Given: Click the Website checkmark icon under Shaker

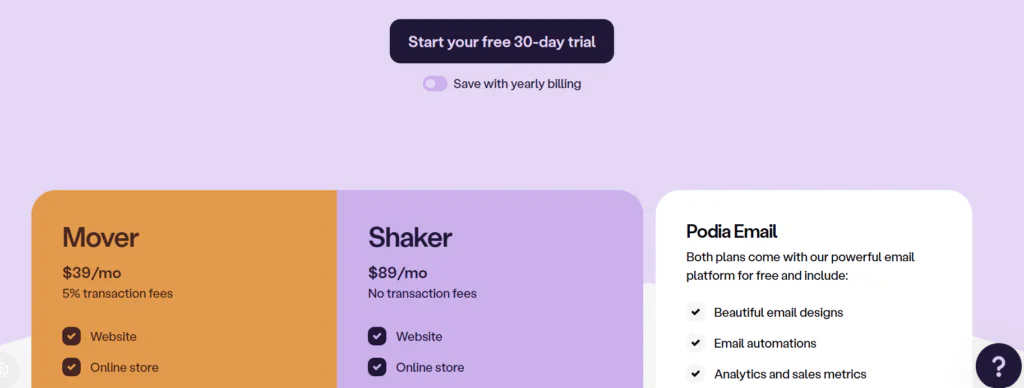Looking at the screenshot, I should tap(377, 336).
